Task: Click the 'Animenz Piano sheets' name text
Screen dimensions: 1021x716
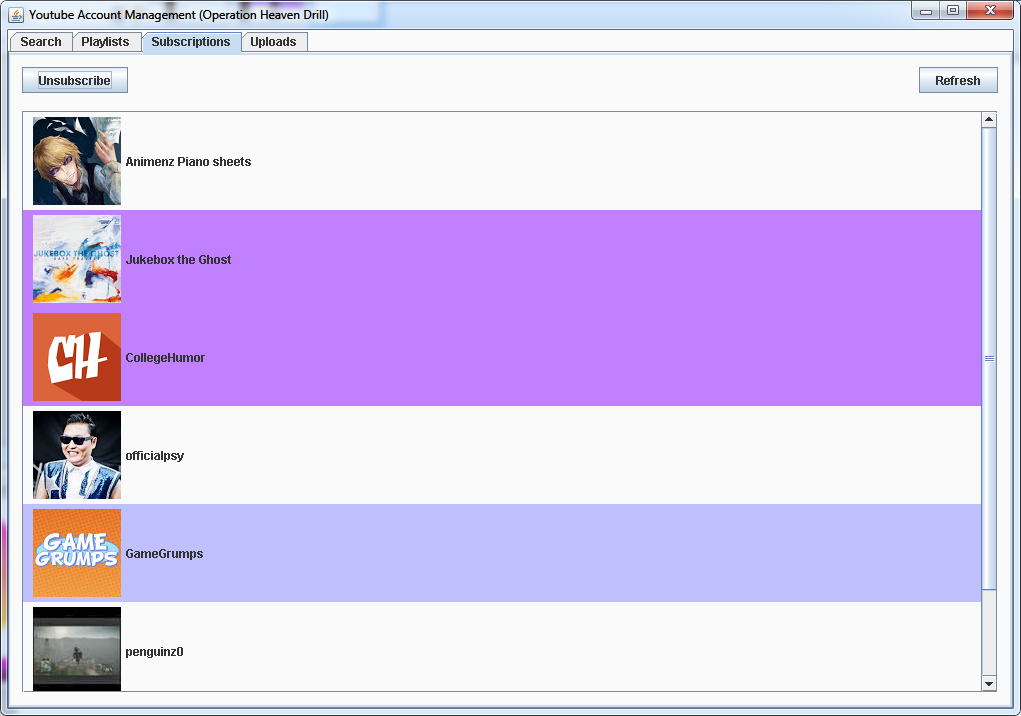Action: (188, 161)
